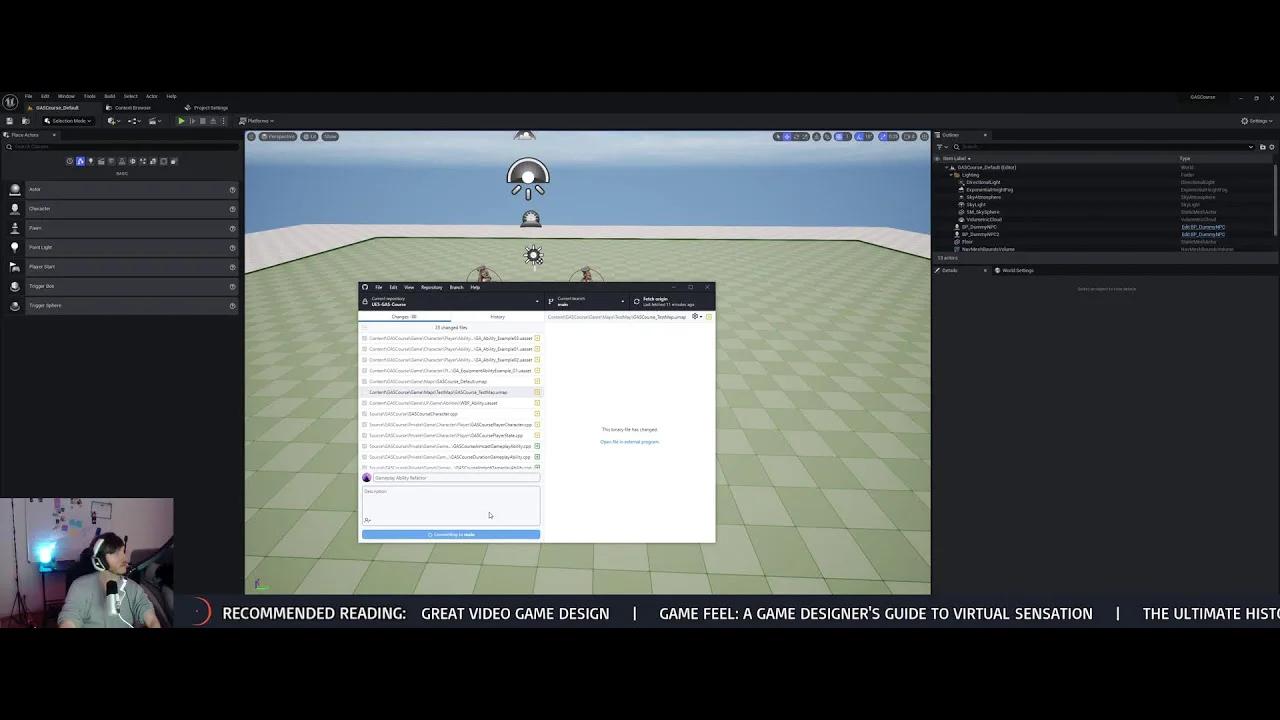Toggle the checkbox for GASCourseCharacter.cpp
This screenshot has height=720, width=1280.
coord(364,414)
